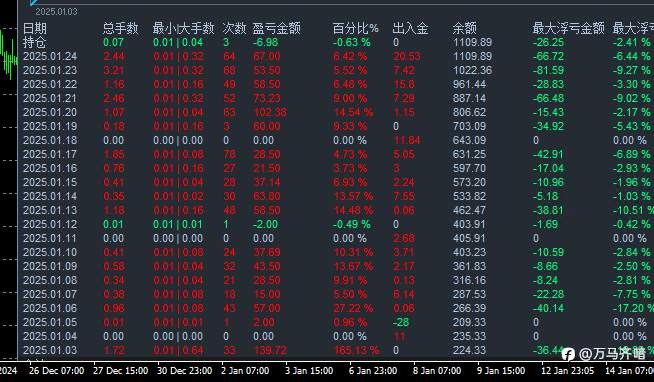Select the date 2025.01.05

tap(50, 322)
